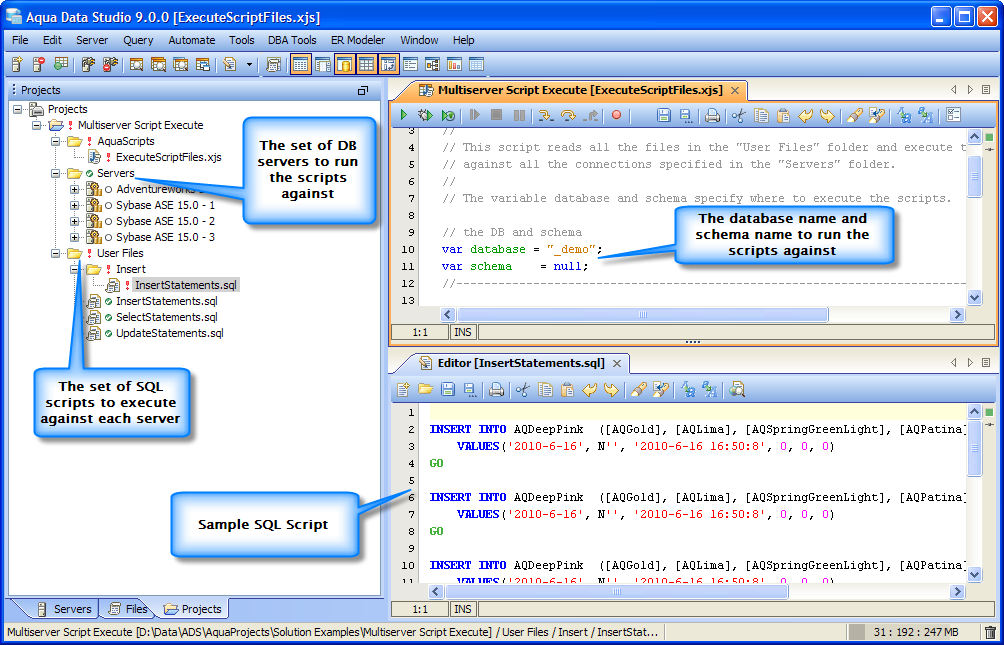Save file in the InsertStatements Editor toolbar

[x=448, y=389]
